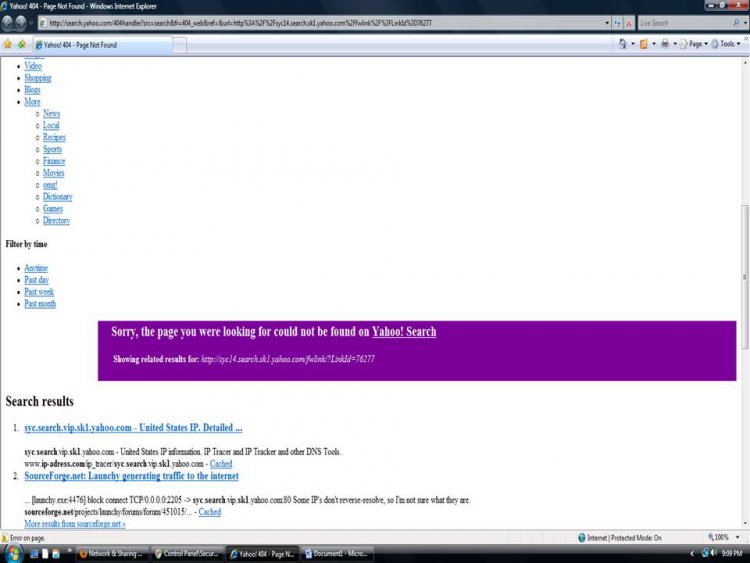Screen dimensions: 750x563
Task: Click the Print icon in command bar
Action: 665,44
